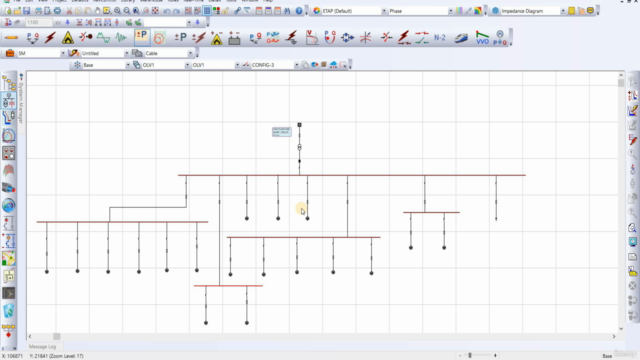Screen dimensions: 640x360
Task: Select the Harmonic Analysis waveform icon
Action: click(103, 38)
